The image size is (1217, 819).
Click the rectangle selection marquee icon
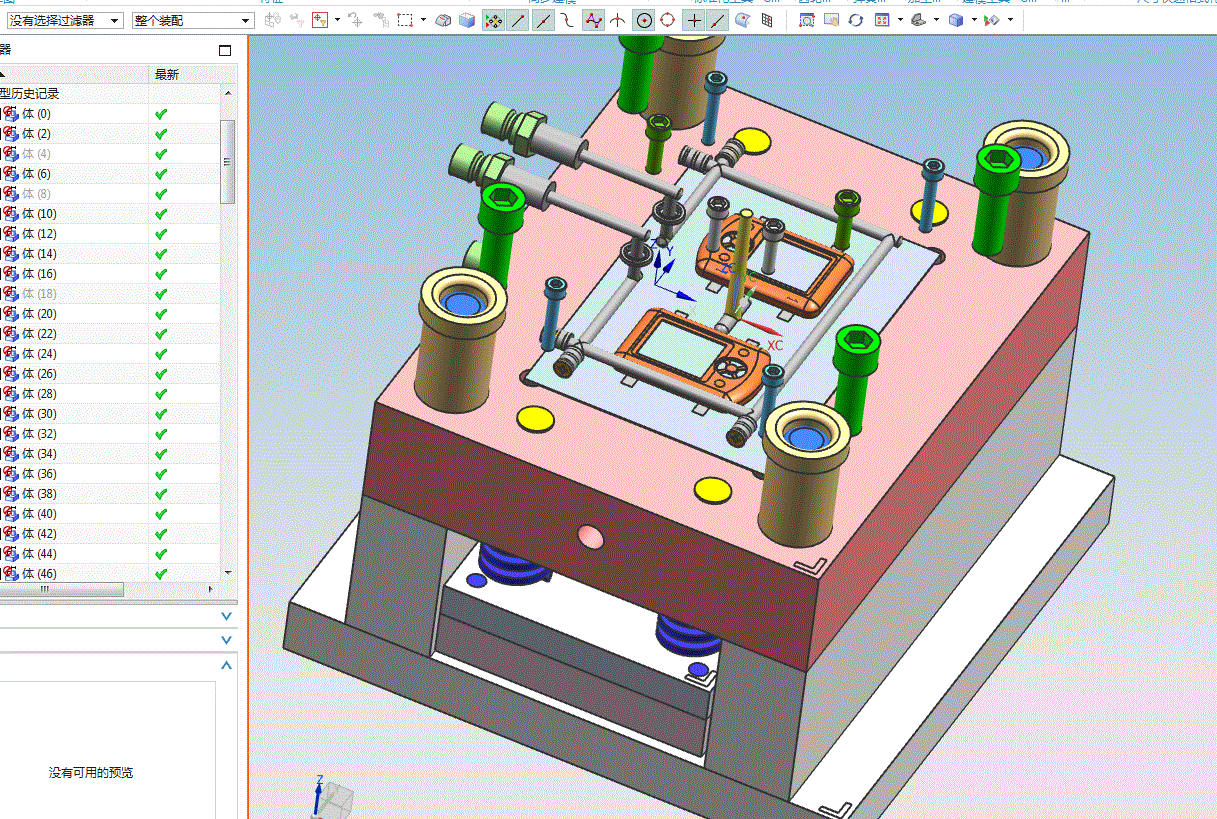coord(405,20)
